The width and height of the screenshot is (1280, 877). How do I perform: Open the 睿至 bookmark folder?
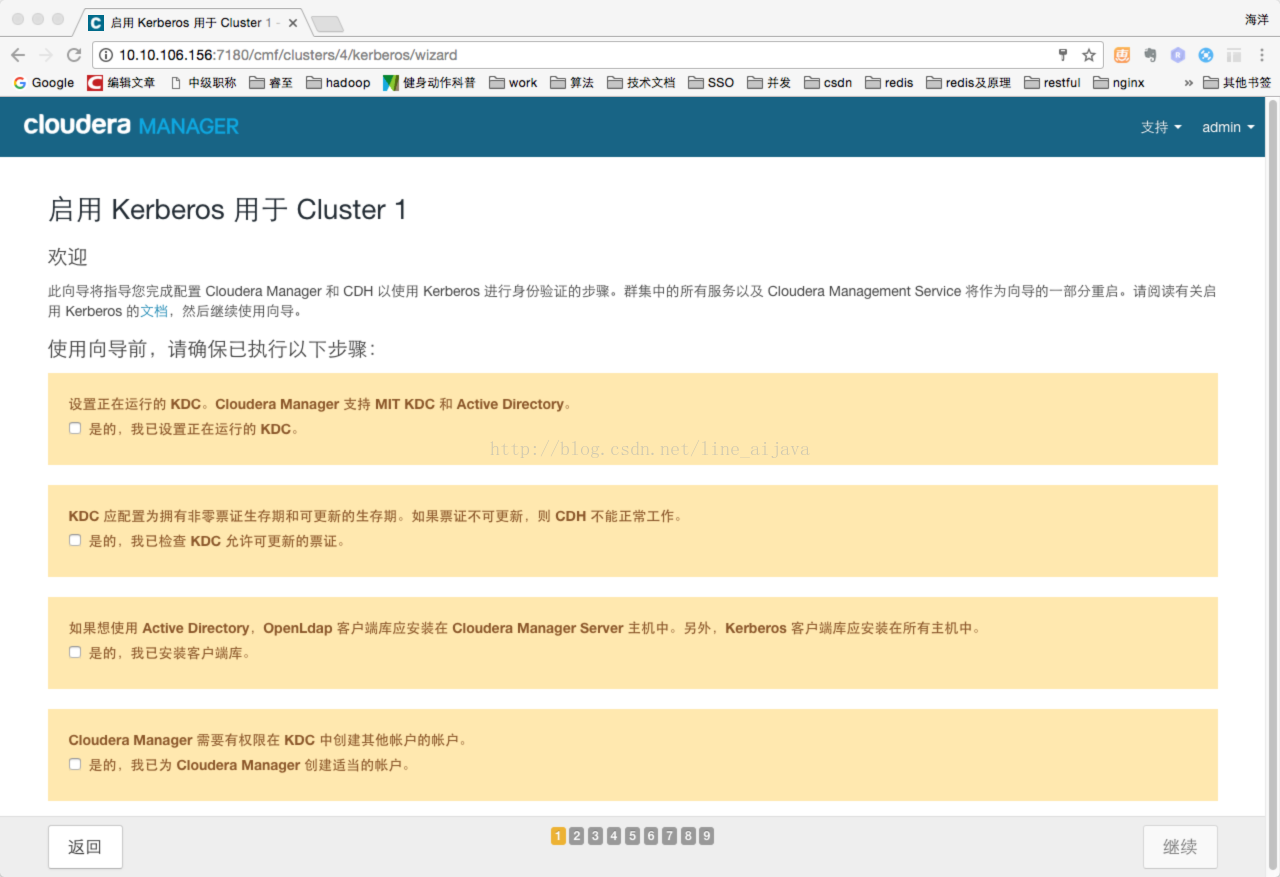coord(271,83)
